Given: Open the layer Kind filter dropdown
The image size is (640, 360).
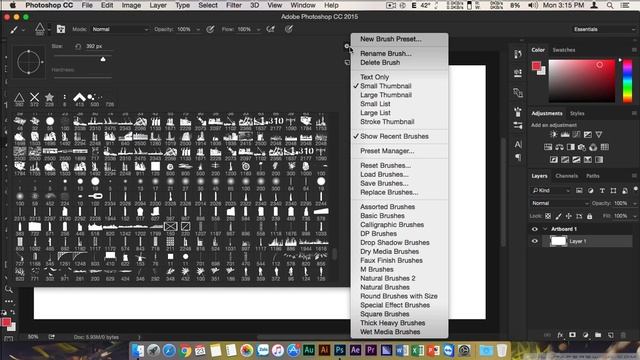Looking at the screenshot, I should 551,191.
